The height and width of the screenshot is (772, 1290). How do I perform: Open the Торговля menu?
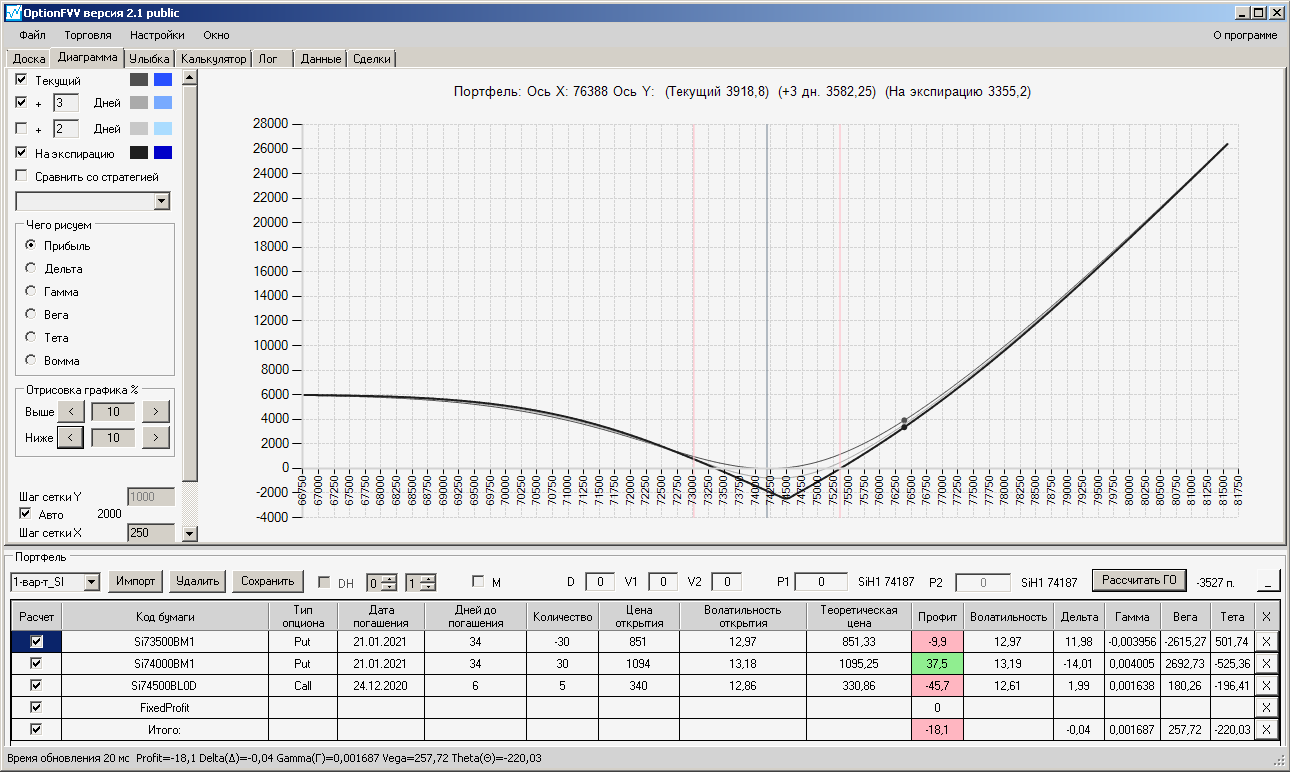88,35
